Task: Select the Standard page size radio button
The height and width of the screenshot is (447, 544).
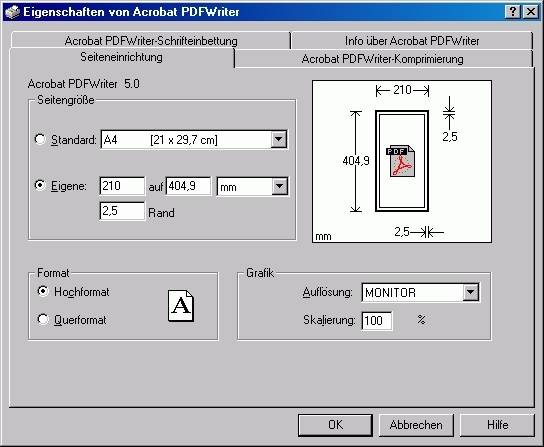Action: 40,140
